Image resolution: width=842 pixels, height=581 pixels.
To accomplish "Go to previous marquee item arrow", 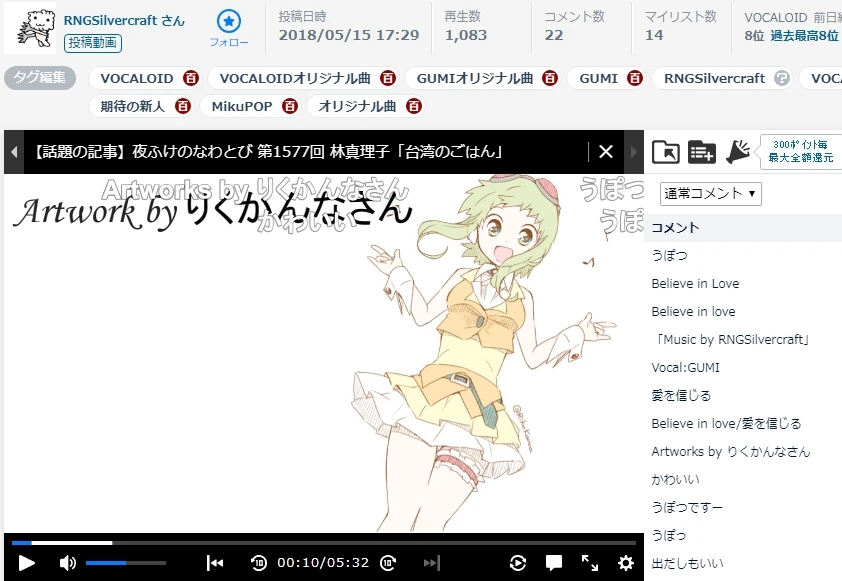I will pyautogui.click(x=13, y=152).
